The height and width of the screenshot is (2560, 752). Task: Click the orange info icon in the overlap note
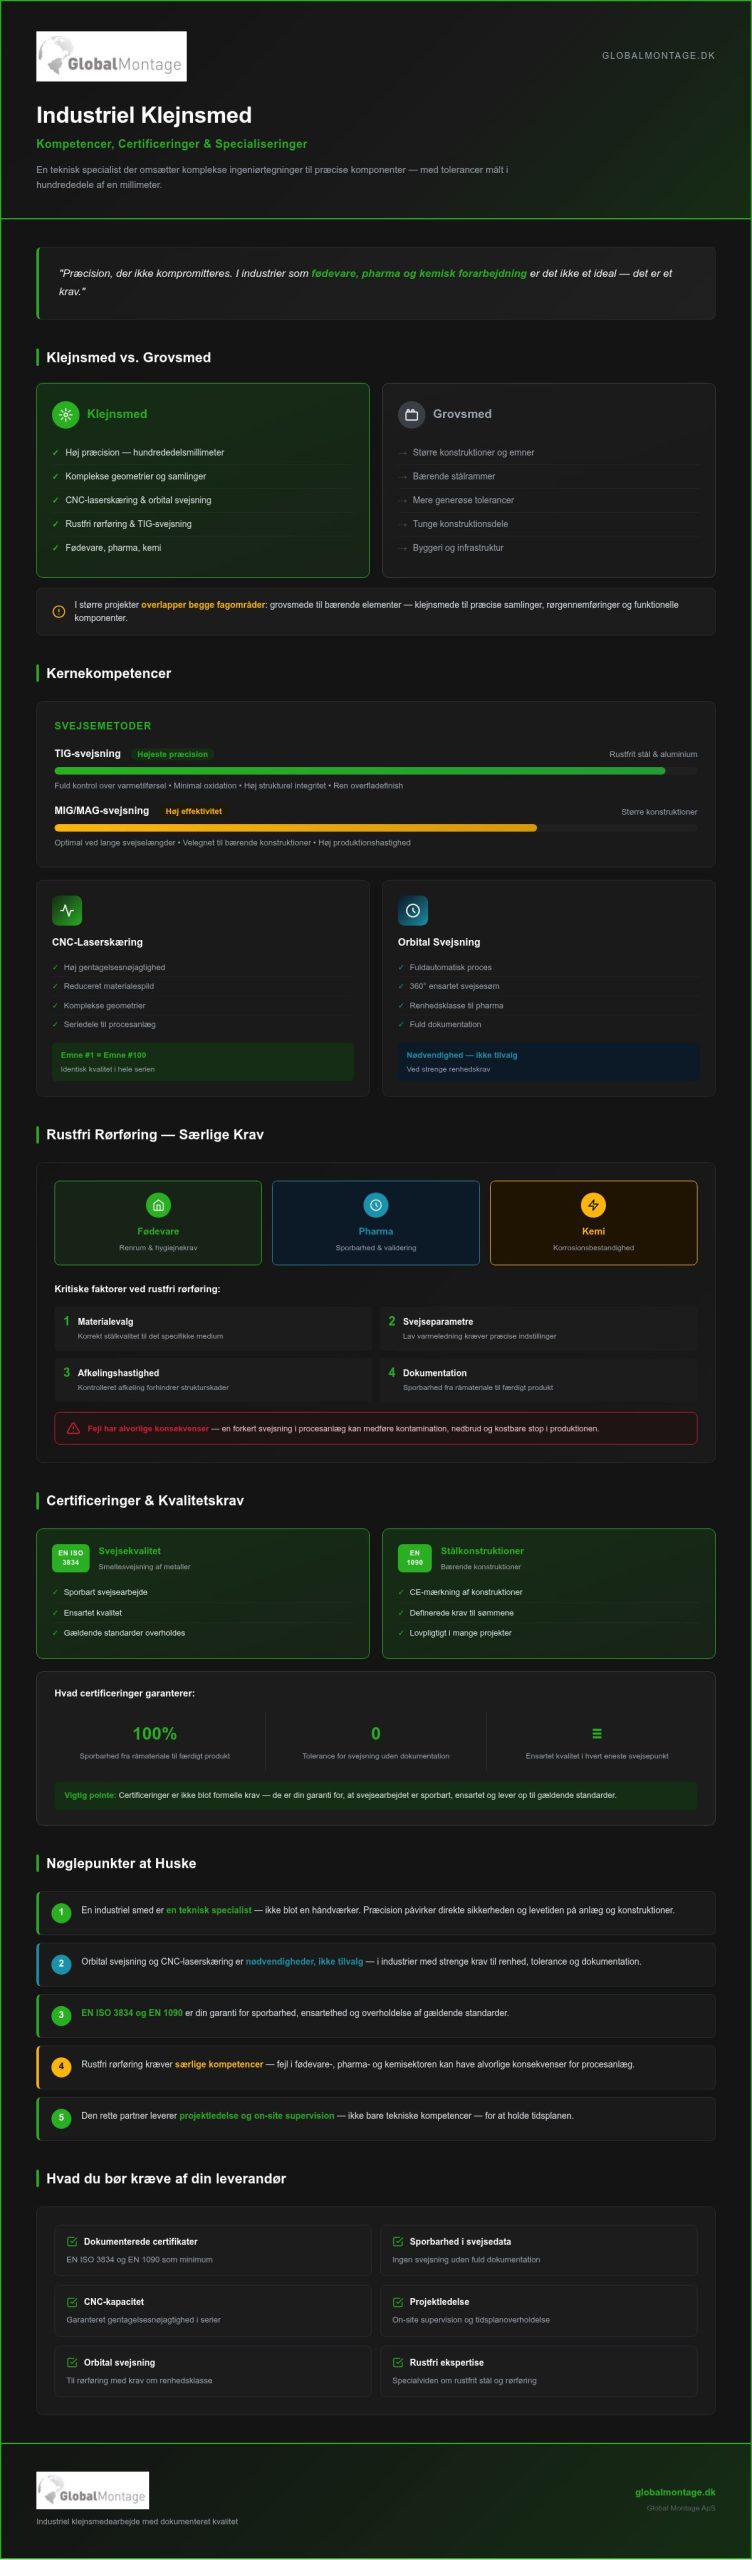(59, 612)
